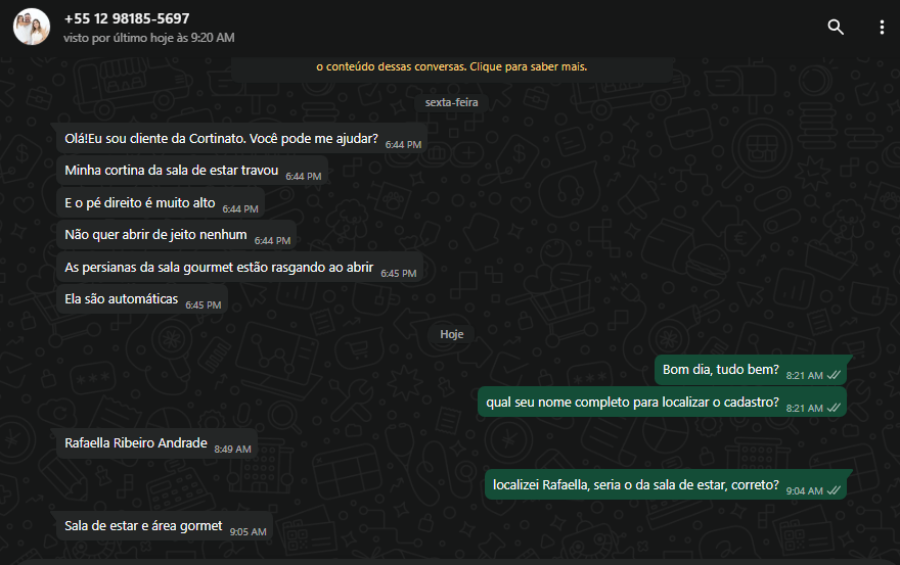
Task: Select message 'Olá!Eu sou cliente da Cortinato'
Action: [242, 139]
